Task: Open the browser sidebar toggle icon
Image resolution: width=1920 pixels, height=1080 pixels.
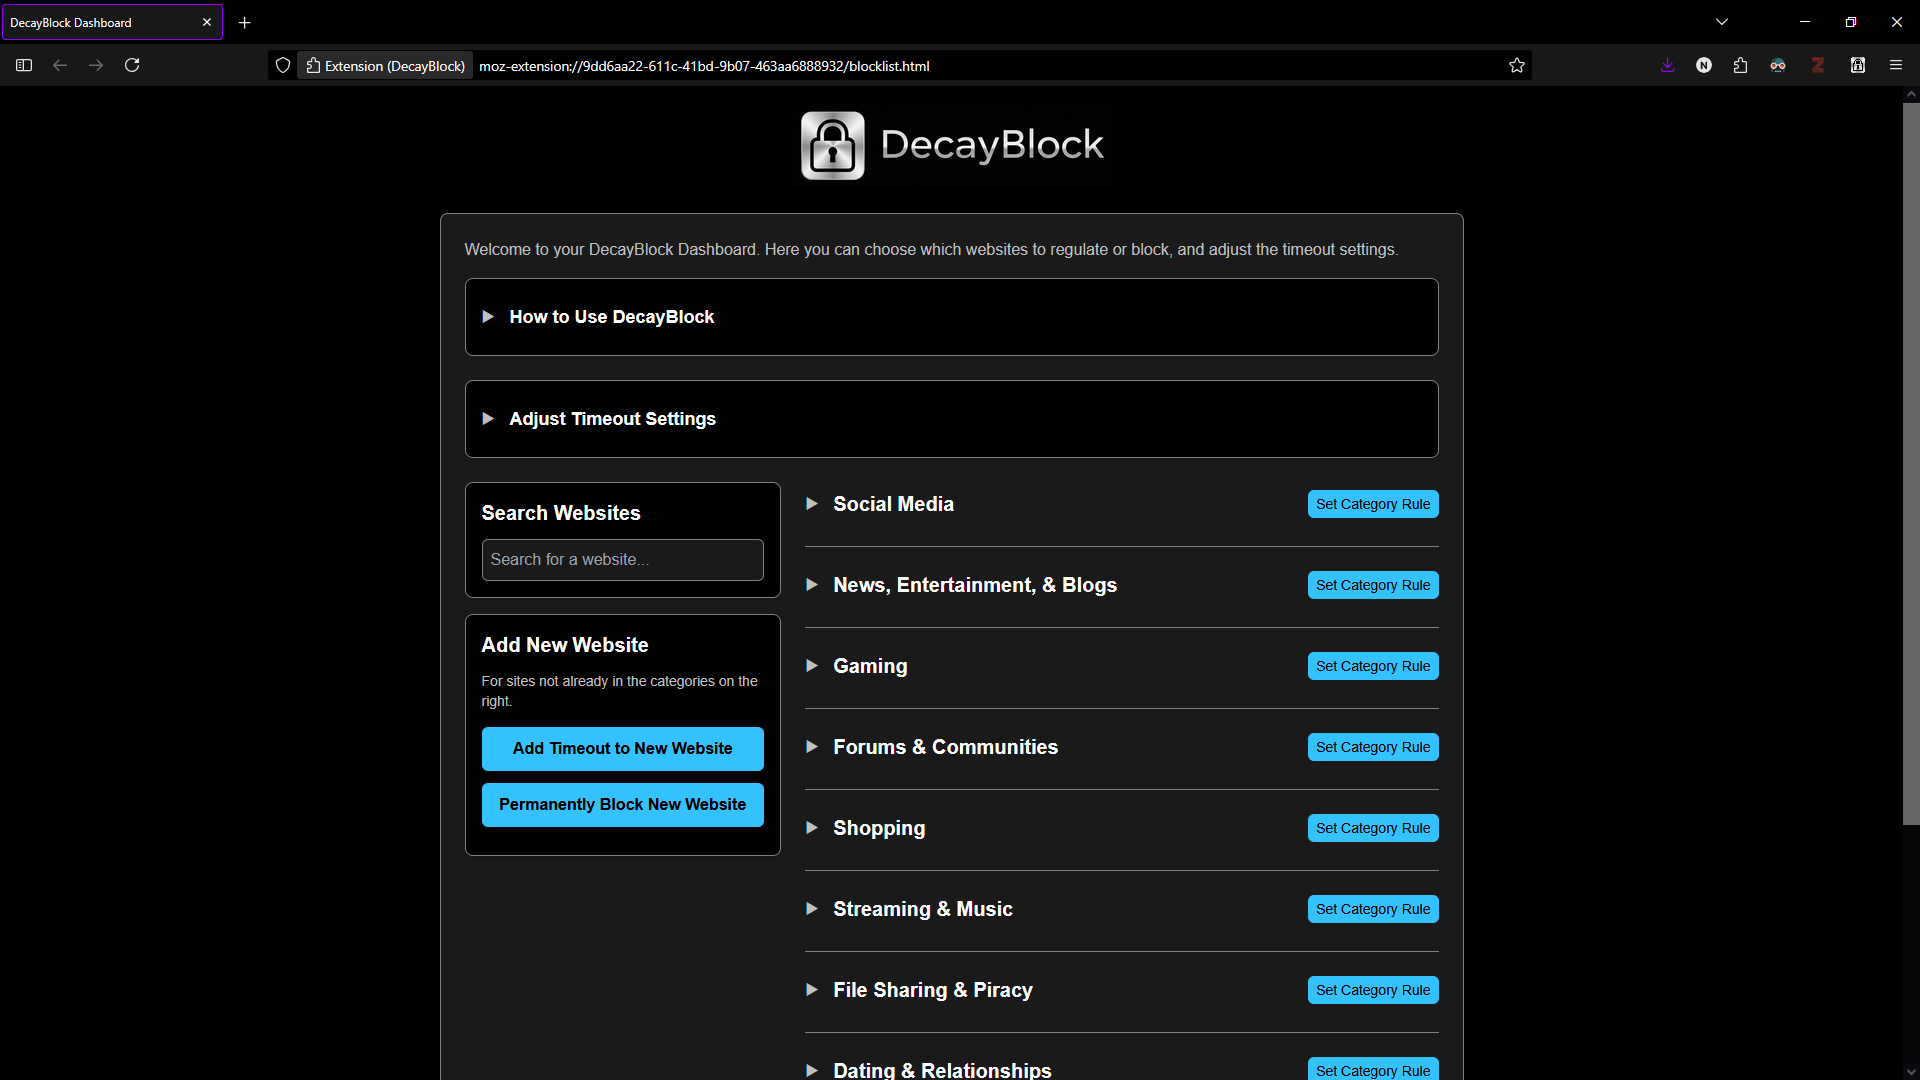Action: tap(24, 65)
